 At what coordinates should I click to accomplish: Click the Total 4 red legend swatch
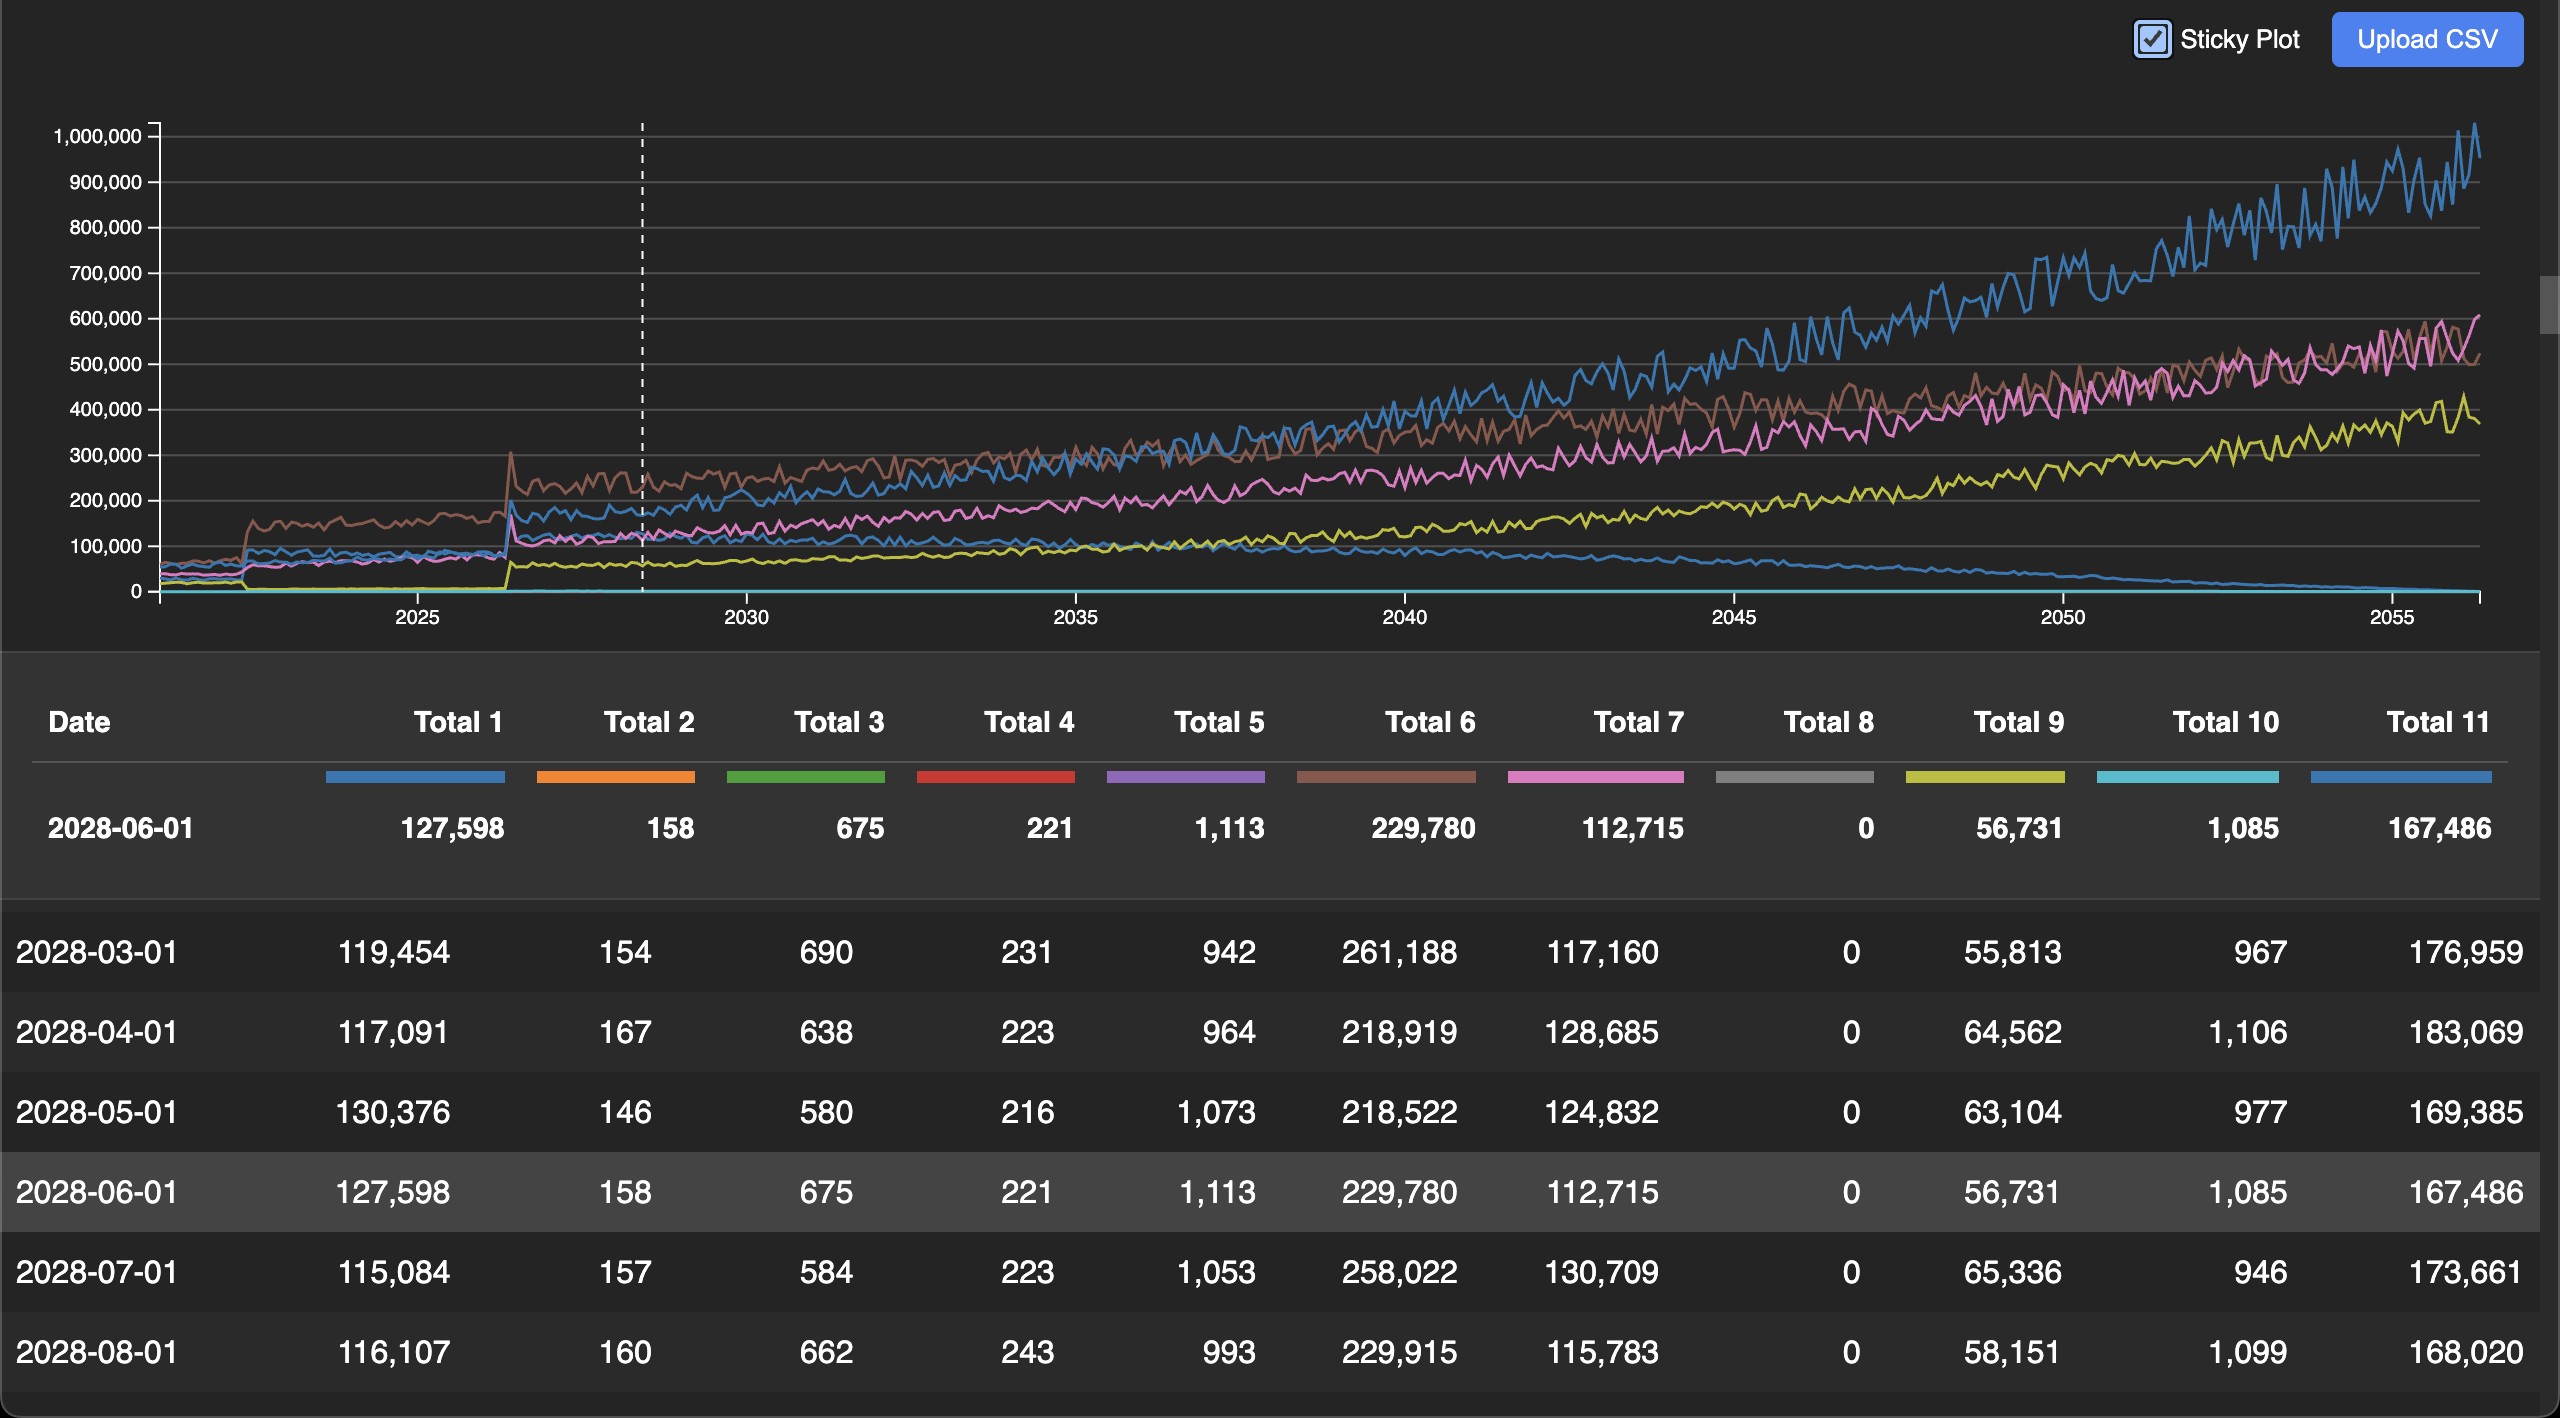click(x=995, y=777)
